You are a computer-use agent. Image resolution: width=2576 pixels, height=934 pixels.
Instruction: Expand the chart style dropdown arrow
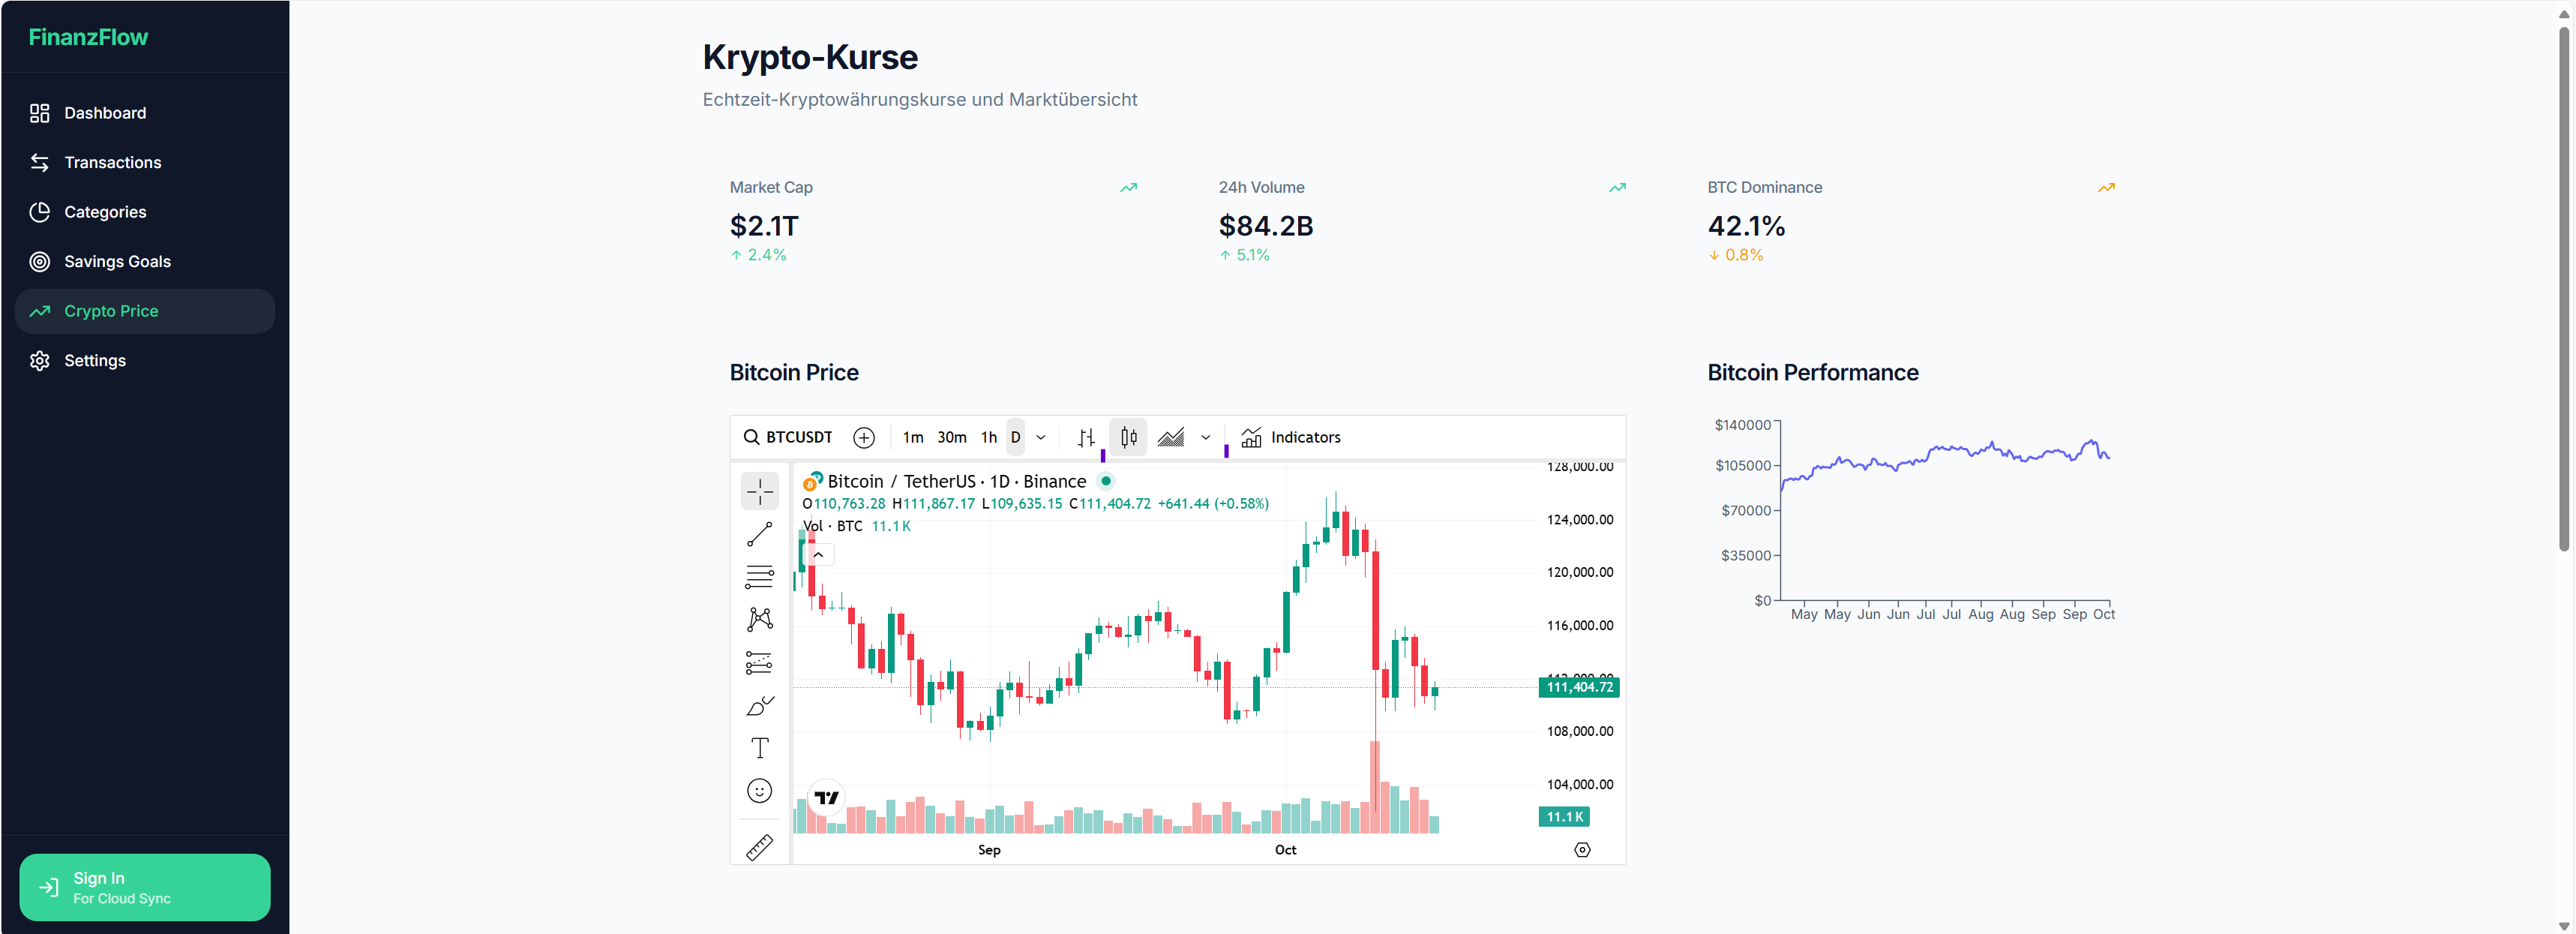1205,438
